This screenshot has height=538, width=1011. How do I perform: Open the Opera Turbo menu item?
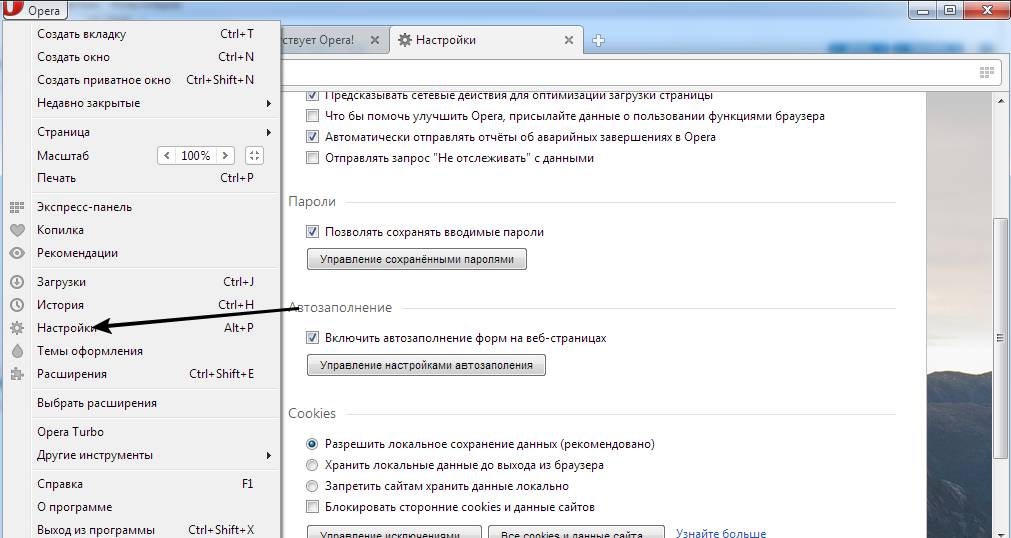70,432
